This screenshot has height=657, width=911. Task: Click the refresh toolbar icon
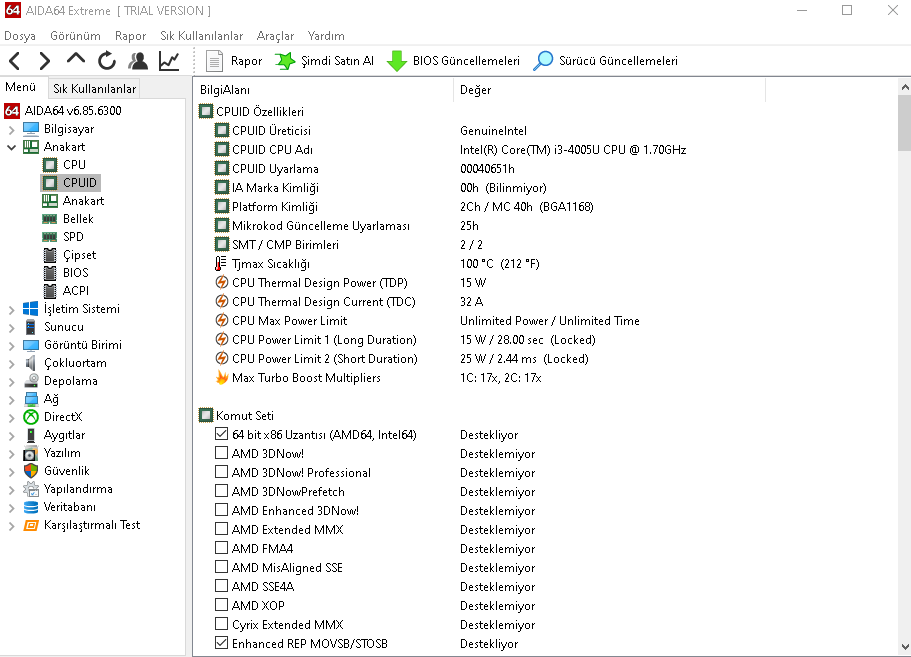[107, 60]
